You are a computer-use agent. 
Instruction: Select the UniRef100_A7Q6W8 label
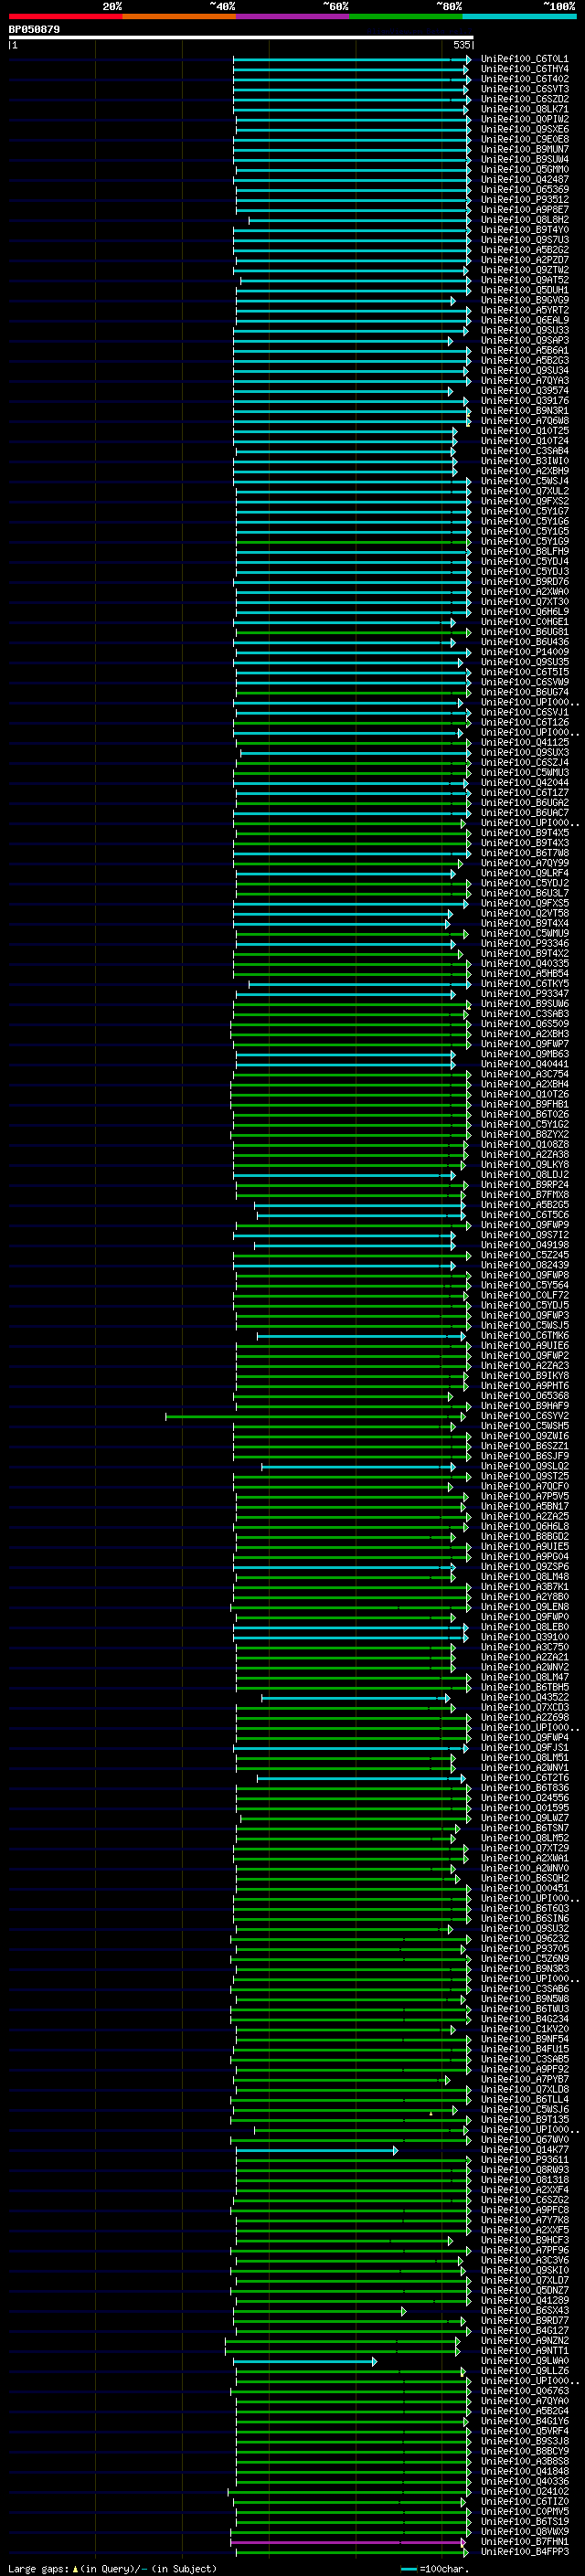click(524, 421)
